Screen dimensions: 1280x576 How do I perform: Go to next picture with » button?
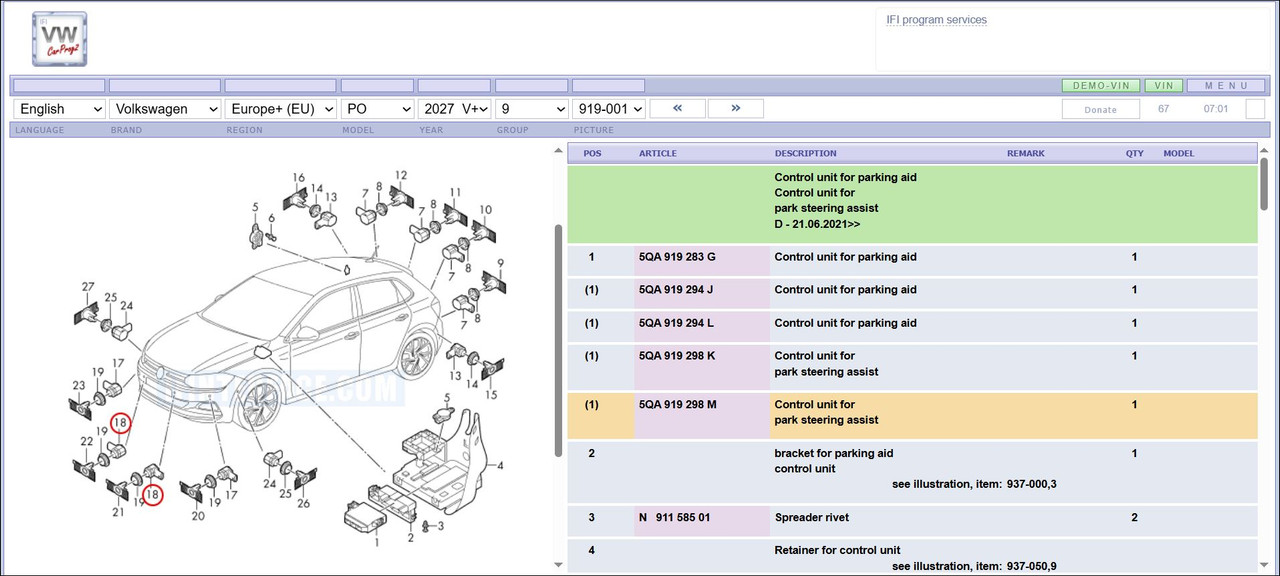tap(736, 108)
